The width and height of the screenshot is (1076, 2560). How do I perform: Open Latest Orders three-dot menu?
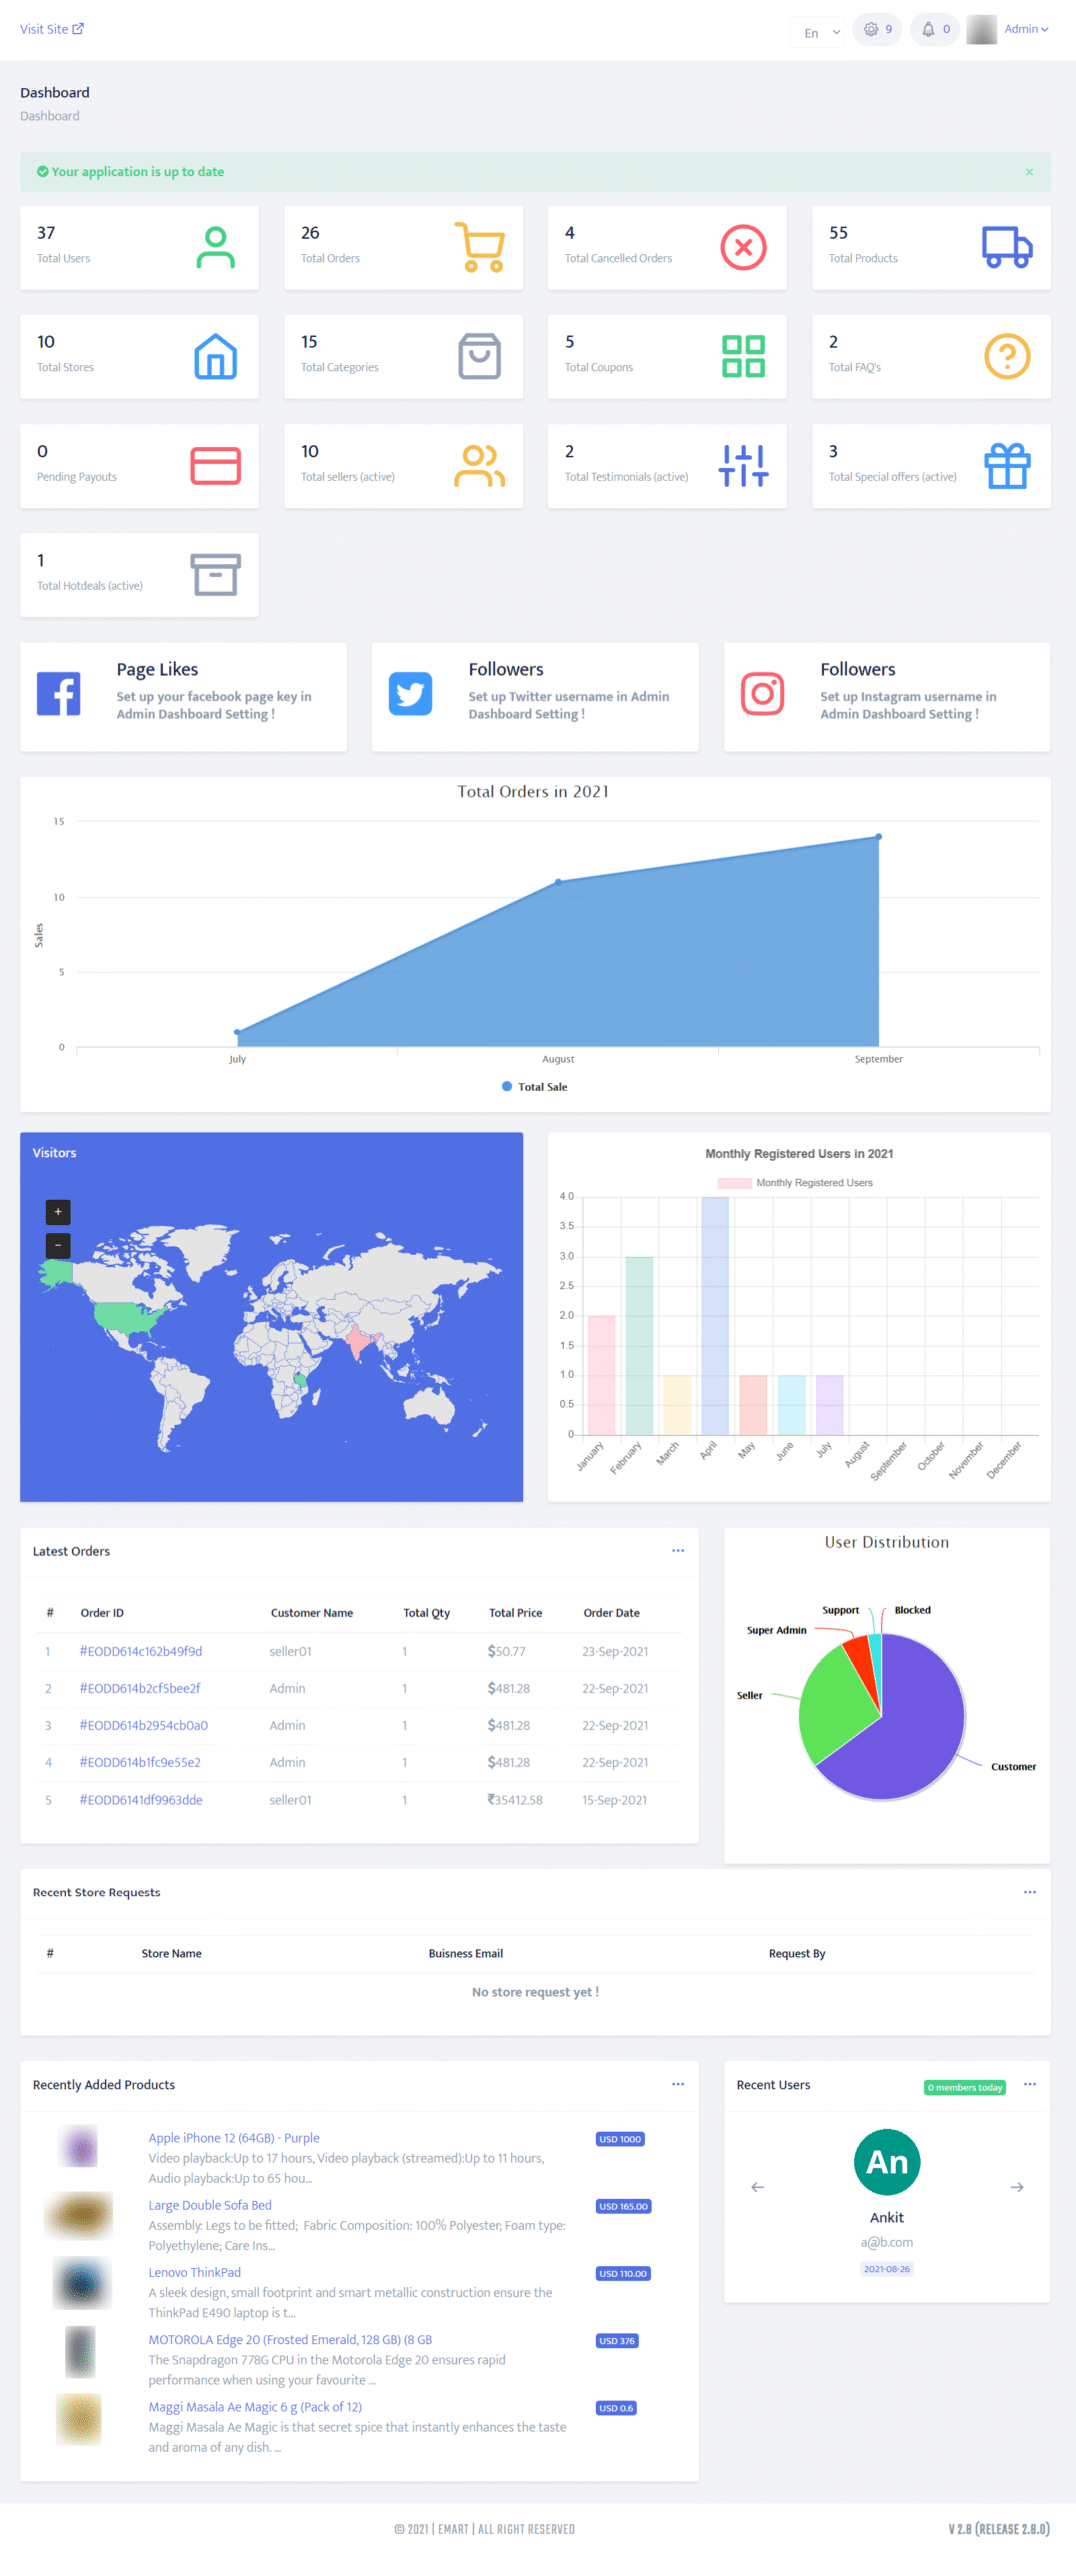pyautogui.click(x=678, y=1551)
